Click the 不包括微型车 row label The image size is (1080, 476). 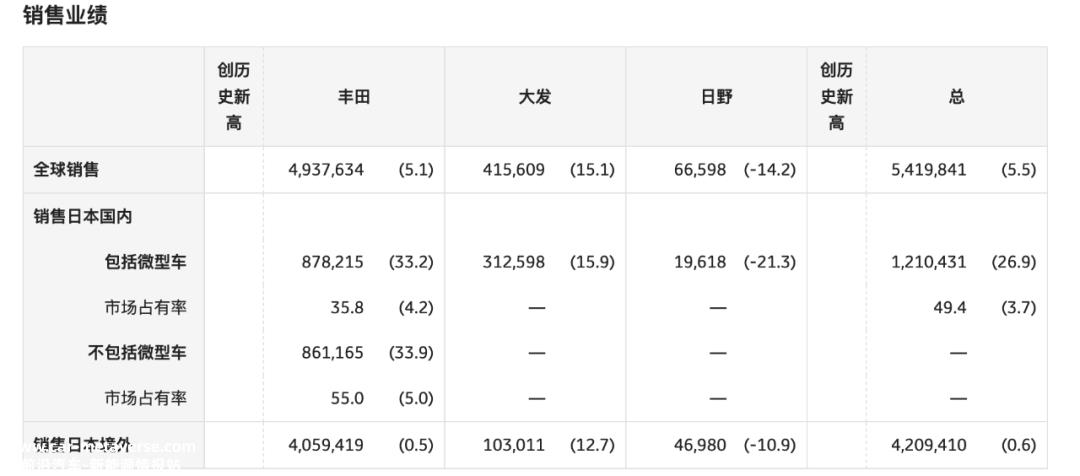point(137,353)
